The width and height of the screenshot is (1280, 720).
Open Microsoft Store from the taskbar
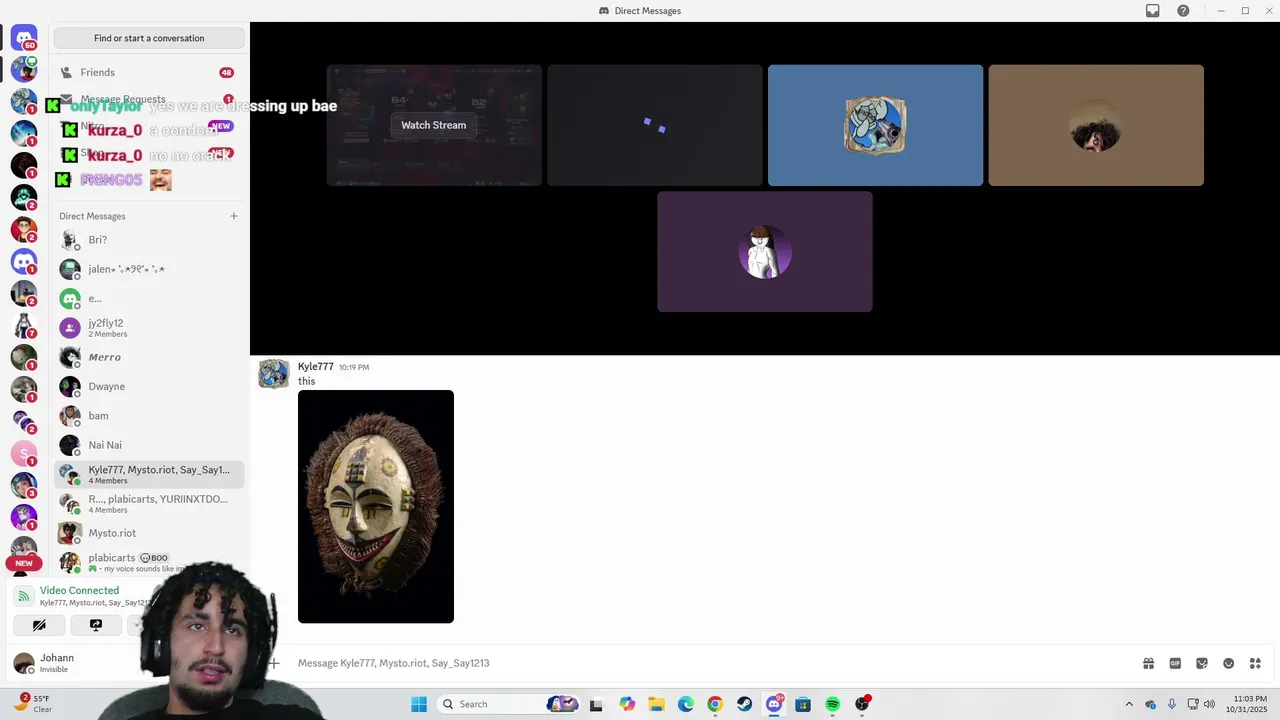(x=803, y=704)
